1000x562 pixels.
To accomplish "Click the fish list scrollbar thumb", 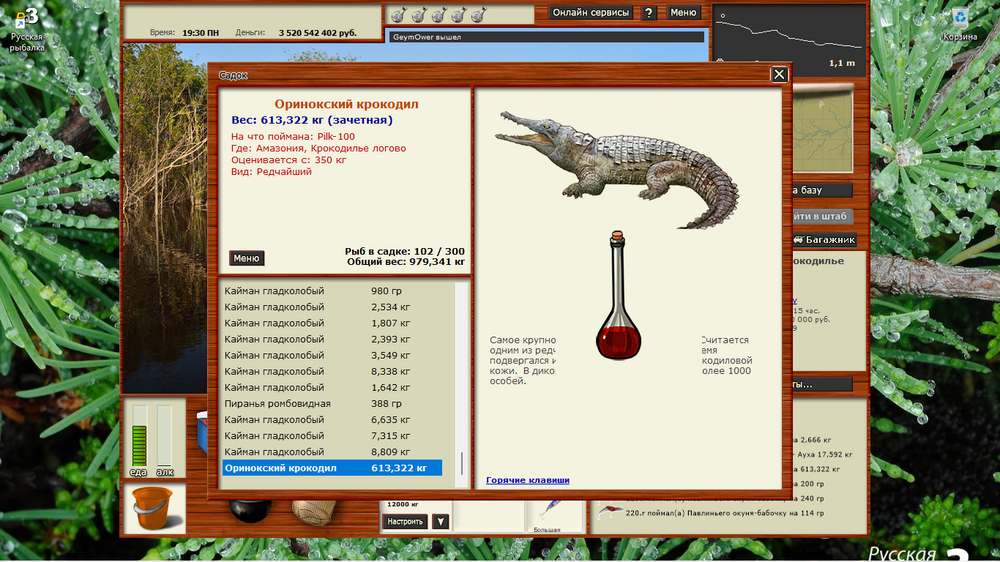I will pyautogui.click(x=462, y=464).
